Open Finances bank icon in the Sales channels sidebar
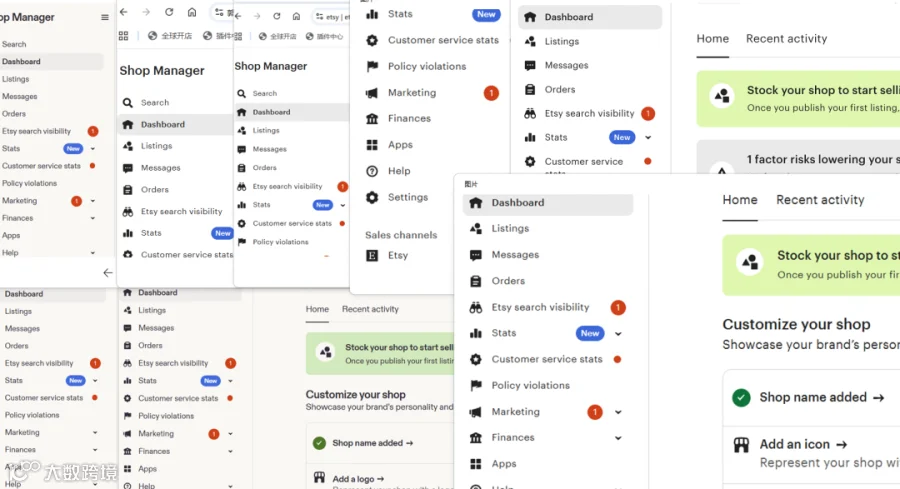 [x=372, y=119]
